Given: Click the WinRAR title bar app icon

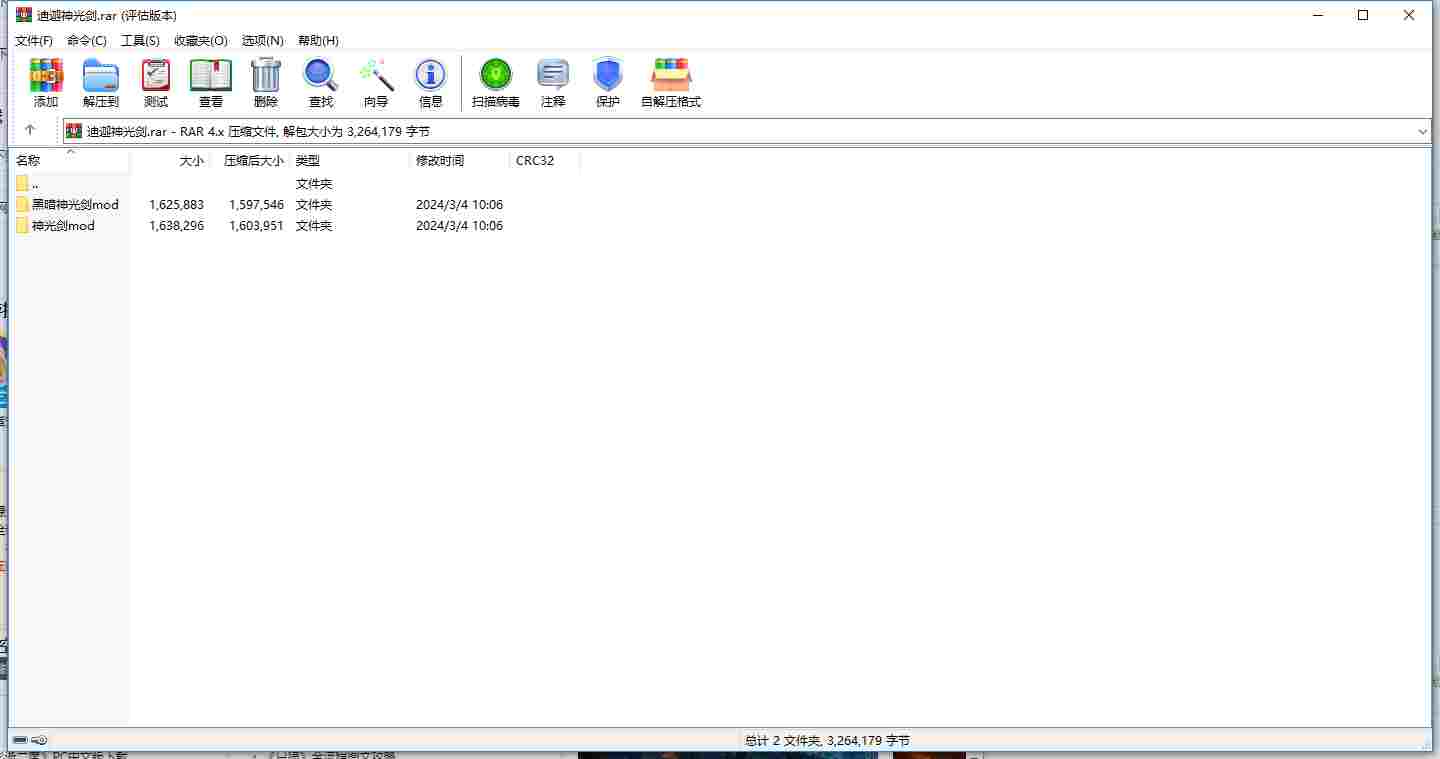Looking at the screenshot, I should point(24,15).
